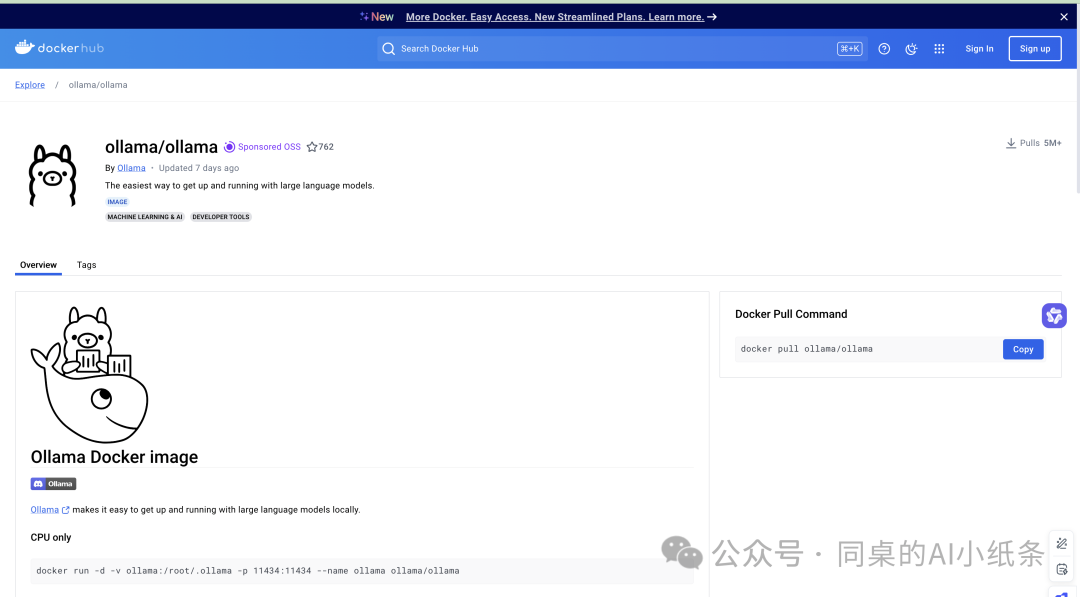Click the search magnifier icon
This screenshot has height=597, width=1080.
[x=388, y=49]
